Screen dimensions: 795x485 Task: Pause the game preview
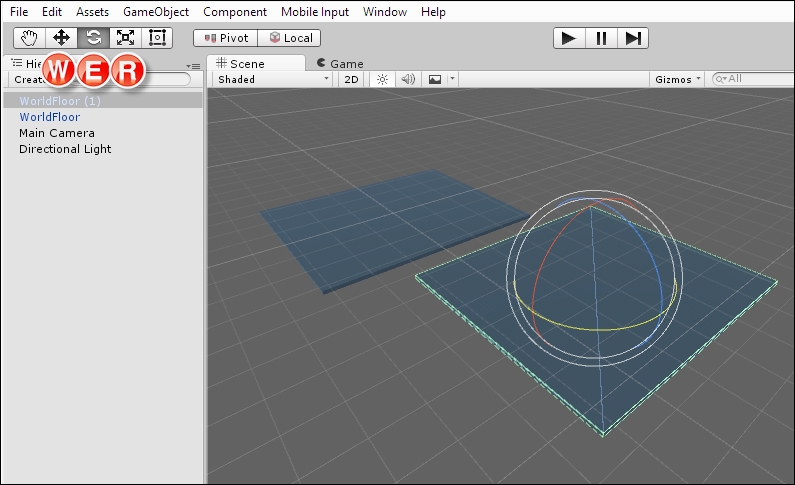(x=601, y=38)
